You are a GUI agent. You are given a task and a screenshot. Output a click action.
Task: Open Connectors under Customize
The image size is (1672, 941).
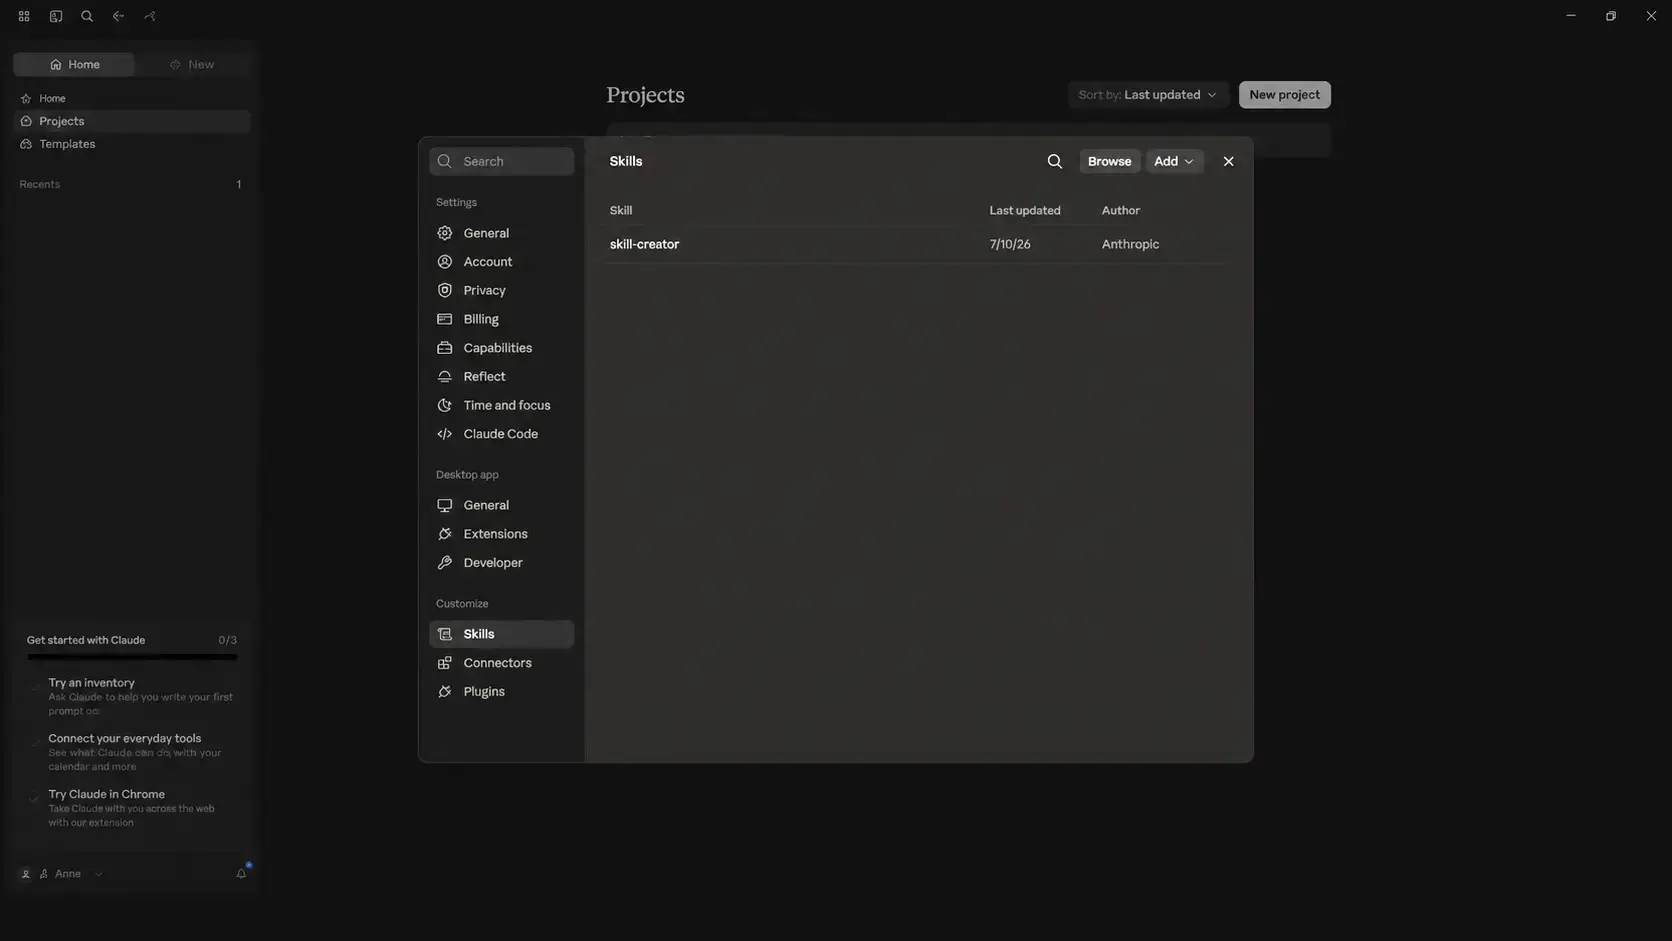[501, 663]
